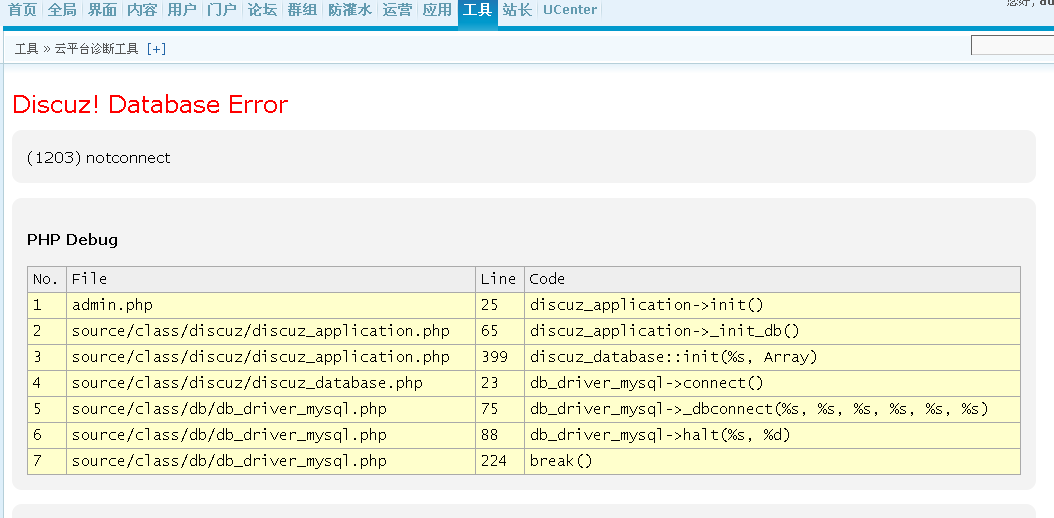Open the 应用 tab

(437, 10)
